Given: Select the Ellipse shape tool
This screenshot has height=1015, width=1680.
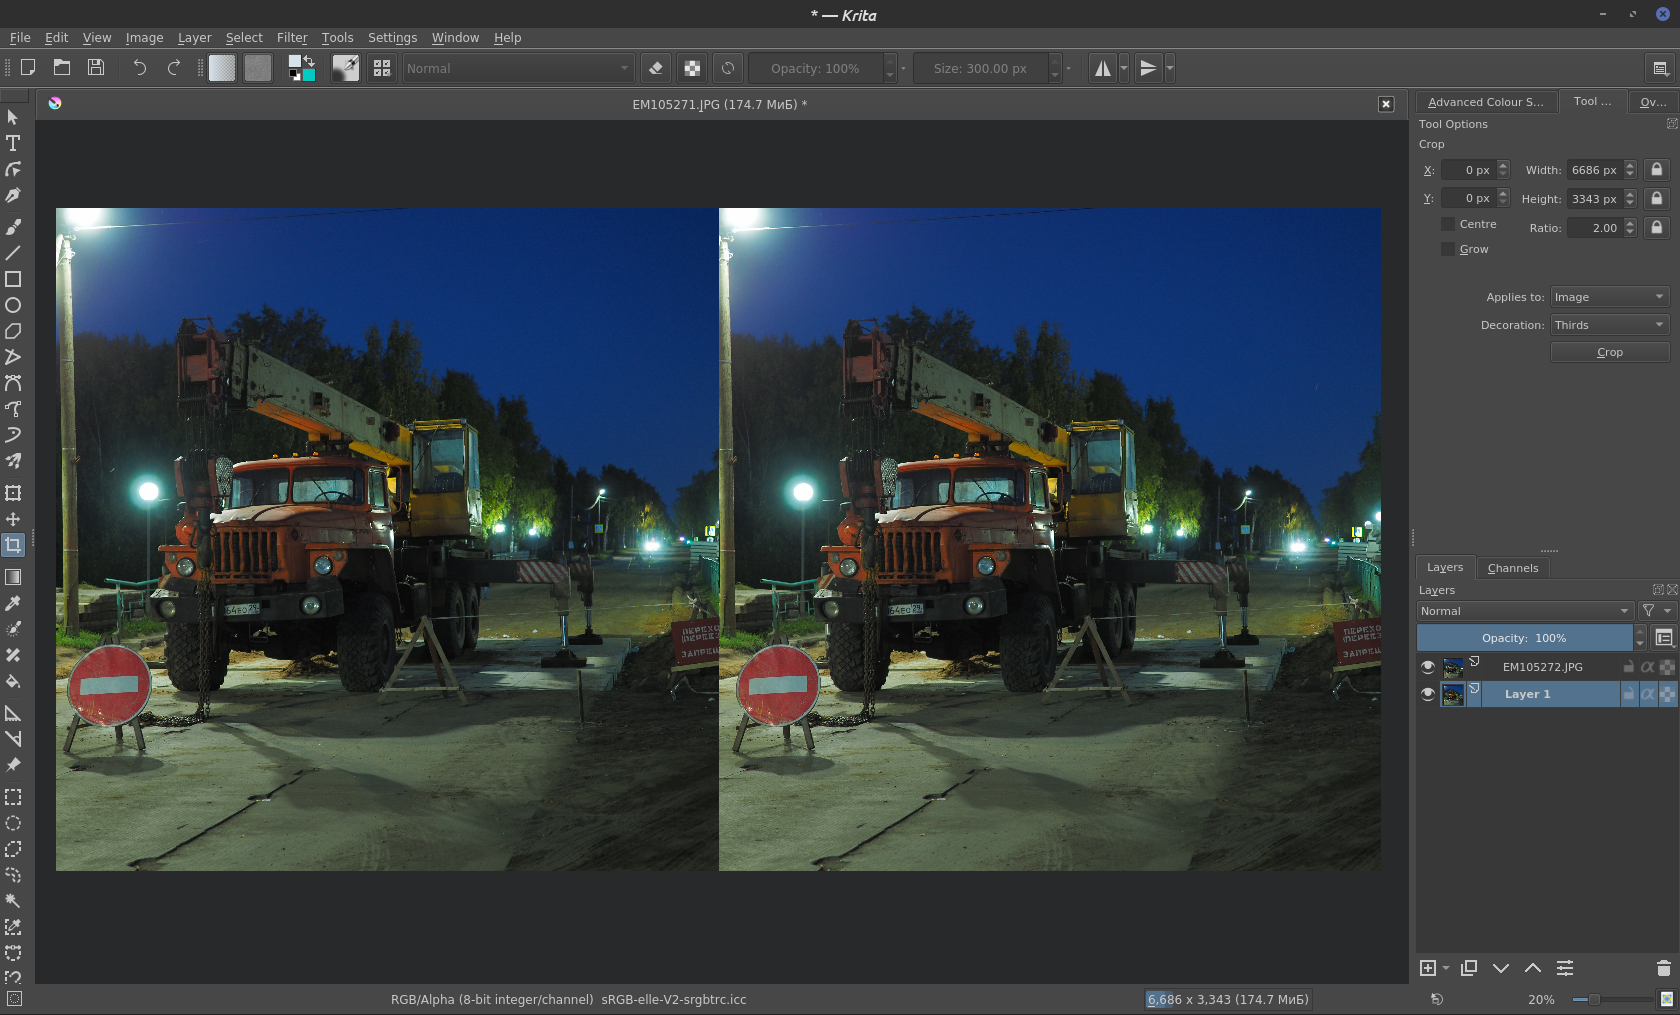Looking at the screenshot, I should click(13, 305).
